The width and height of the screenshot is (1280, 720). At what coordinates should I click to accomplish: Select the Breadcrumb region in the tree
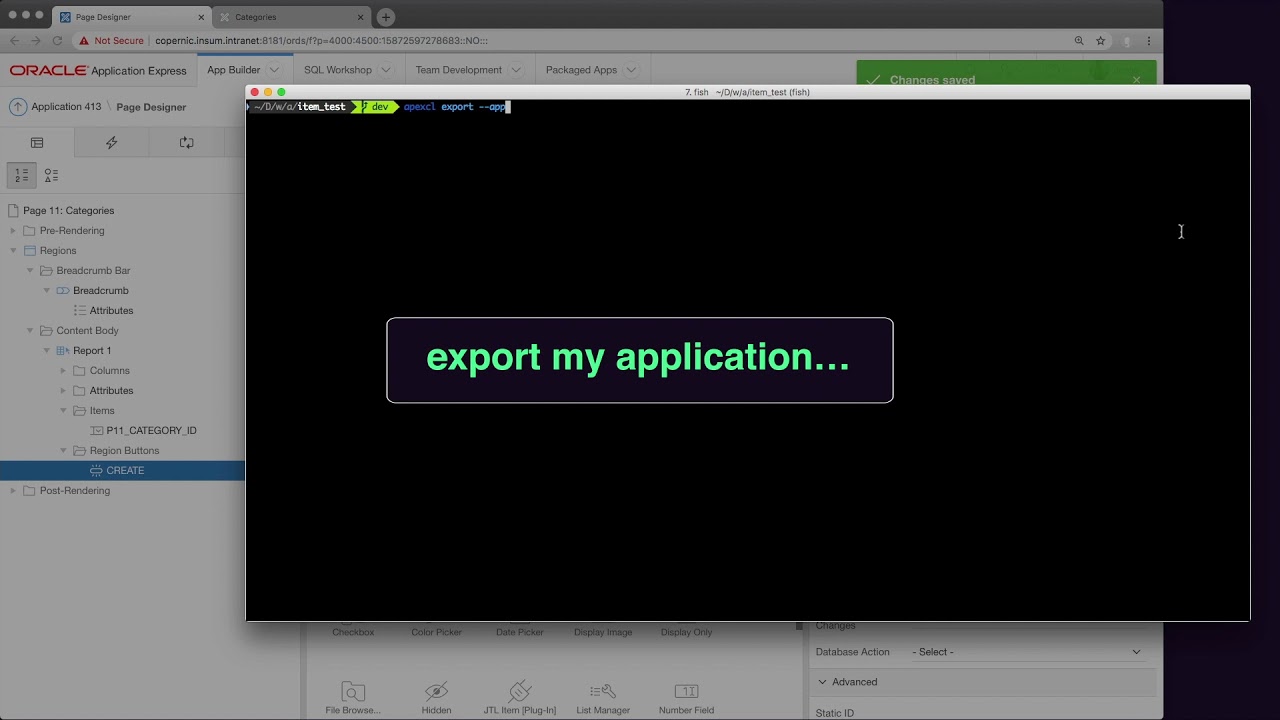click(101, 291)
